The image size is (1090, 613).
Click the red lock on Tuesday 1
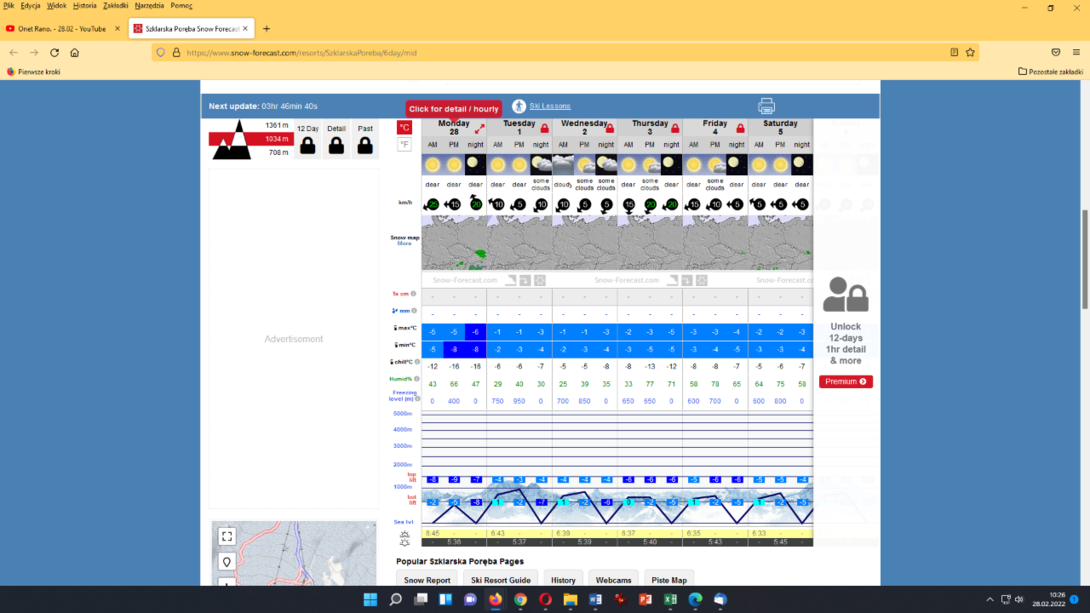pos(545,129)
